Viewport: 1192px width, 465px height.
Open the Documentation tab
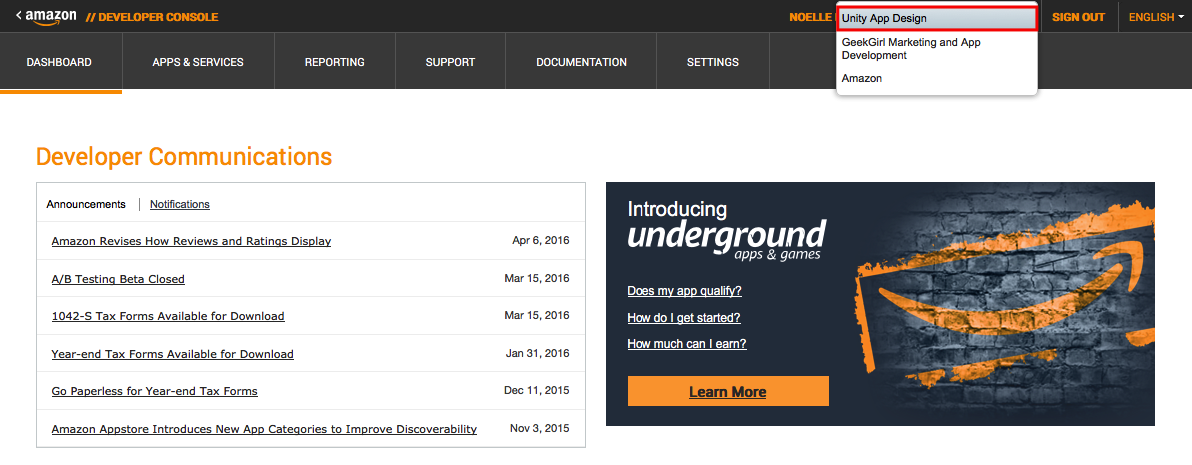click(581, 62)
